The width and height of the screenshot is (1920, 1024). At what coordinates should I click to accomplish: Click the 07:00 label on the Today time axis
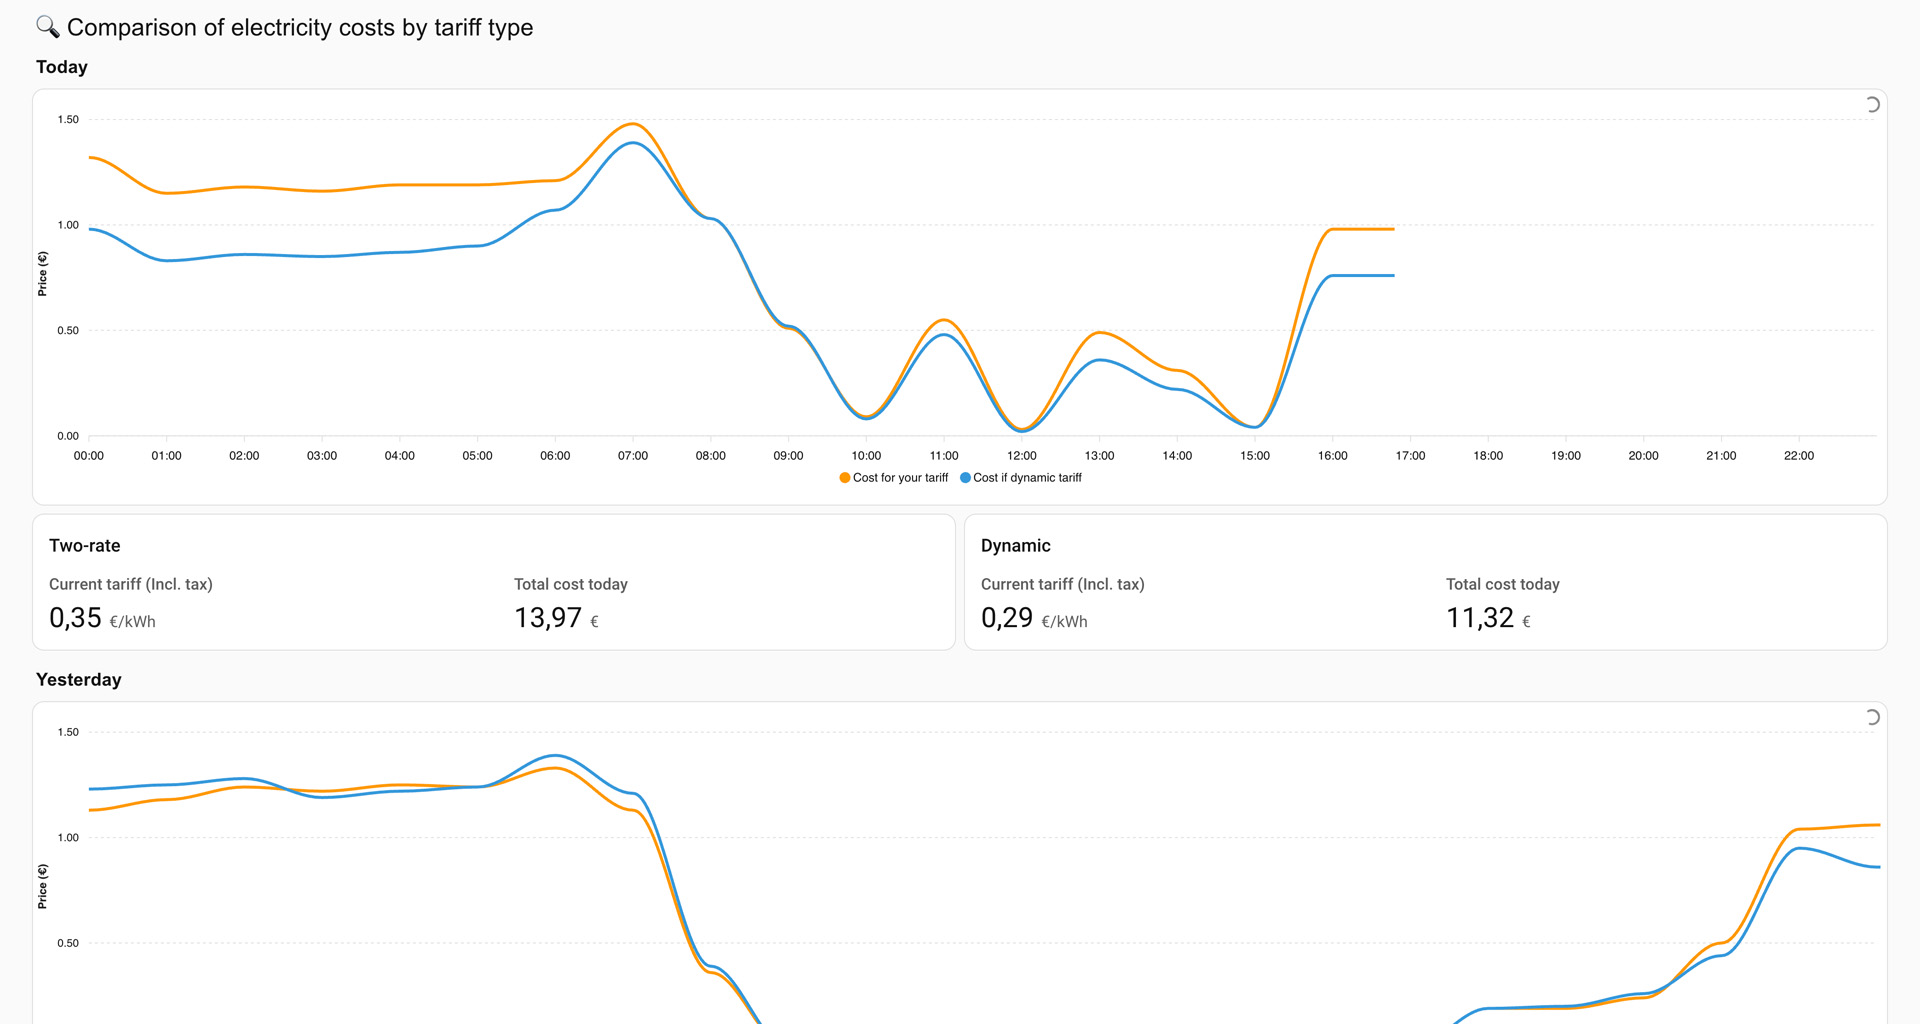click(633, 456)
